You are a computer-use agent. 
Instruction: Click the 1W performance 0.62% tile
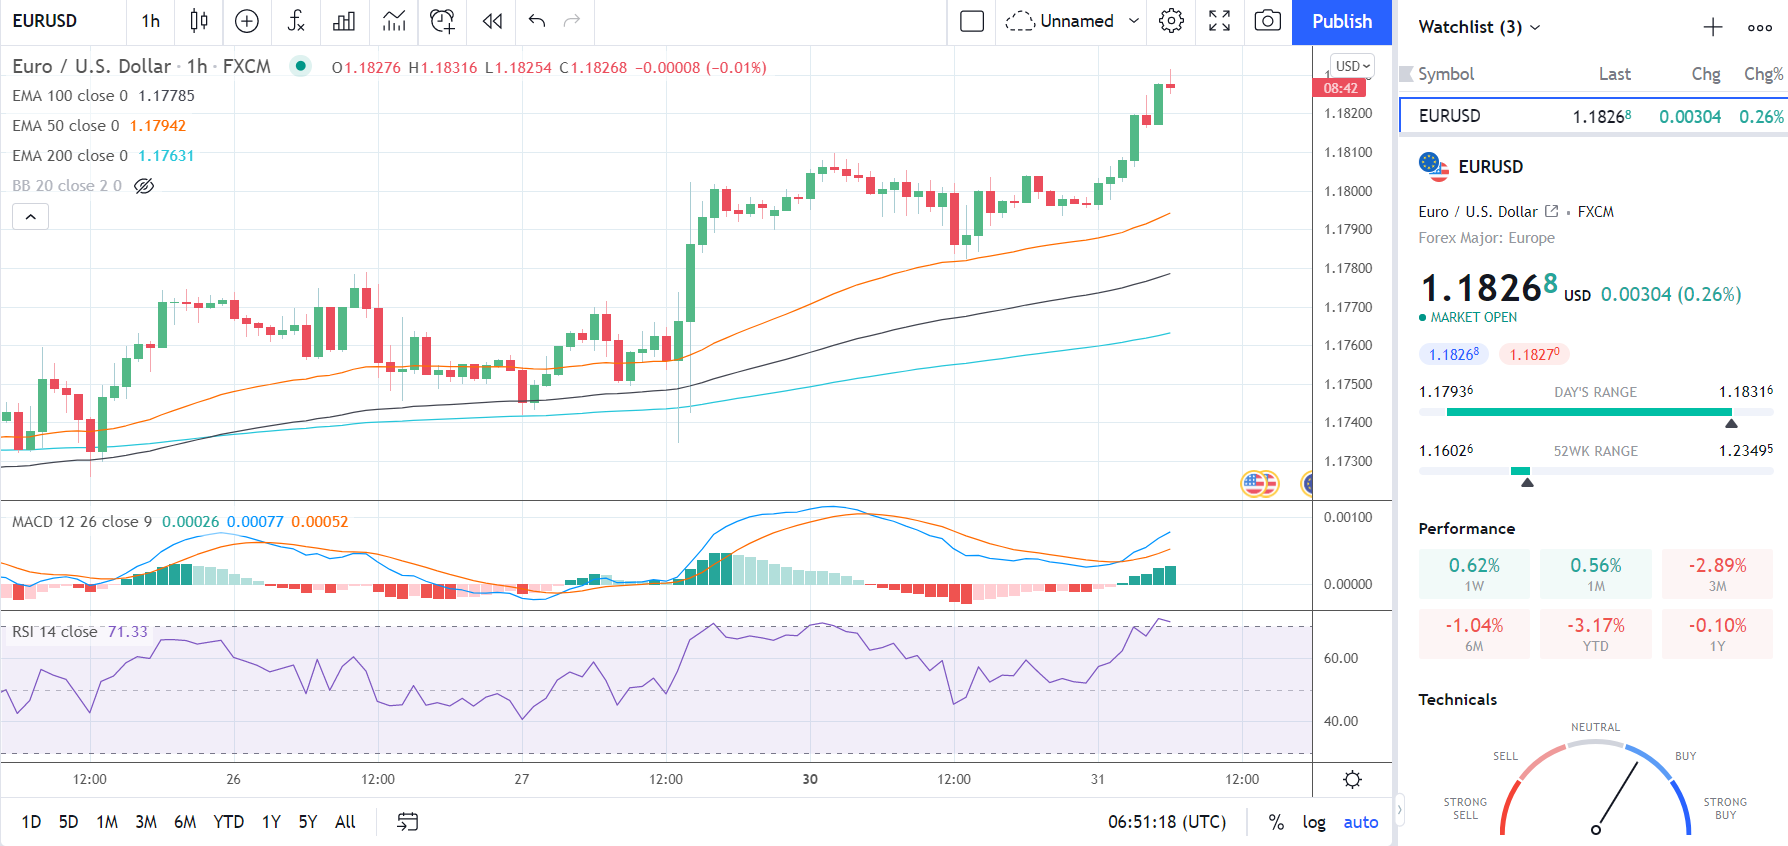pyautogui.click(x=1474, y=574)
